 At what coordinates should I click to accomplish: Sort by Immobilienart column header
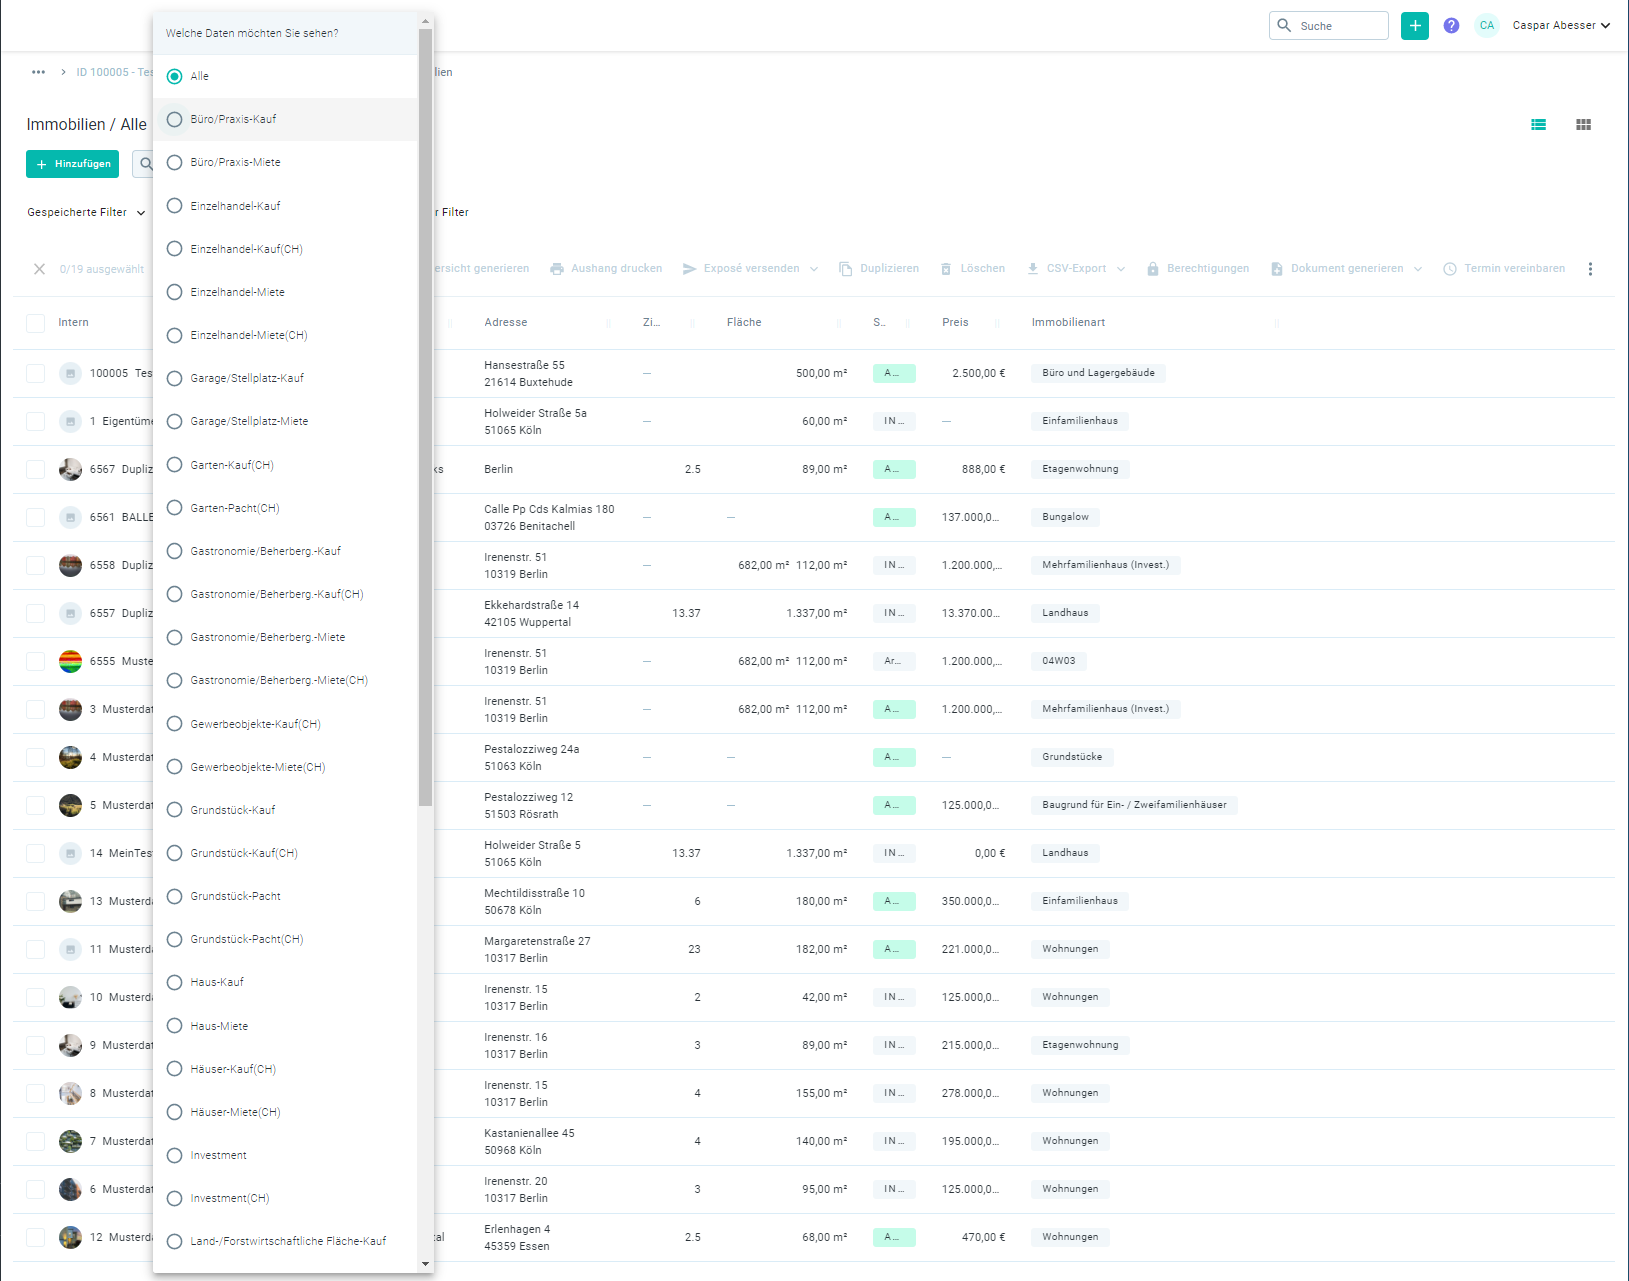coord(1068,323)
